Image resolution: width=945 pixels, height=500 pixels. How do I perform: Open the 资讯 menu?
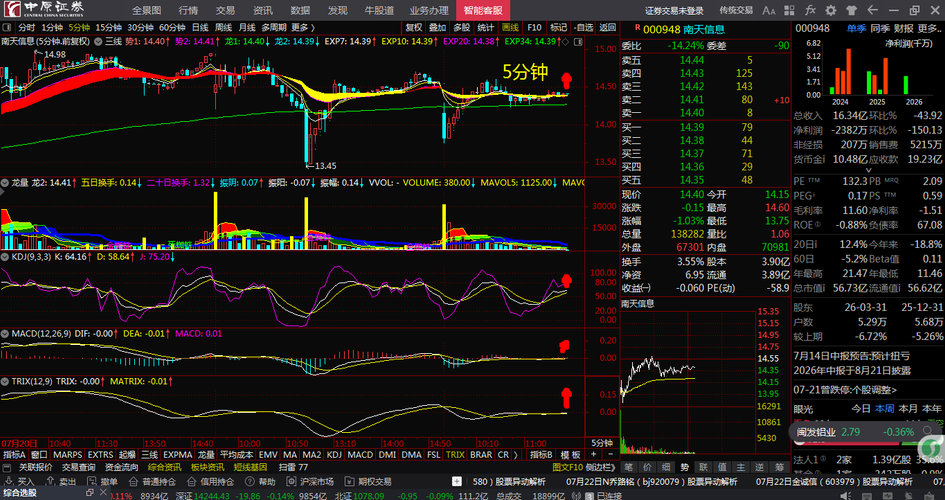coord(263,10)
